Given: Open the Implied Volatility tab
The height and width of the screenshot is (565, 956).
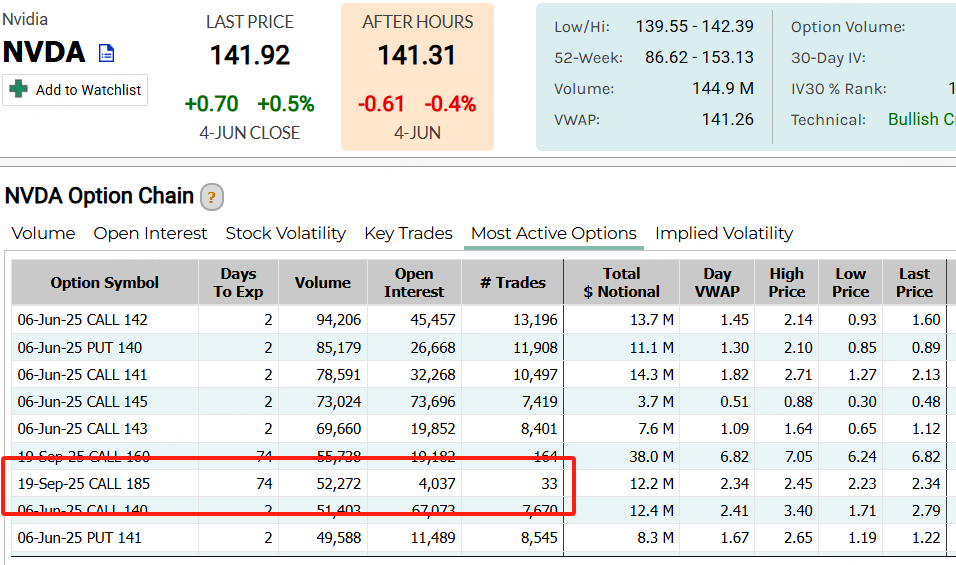Looking at the screenshot, I should click(724, 233).
